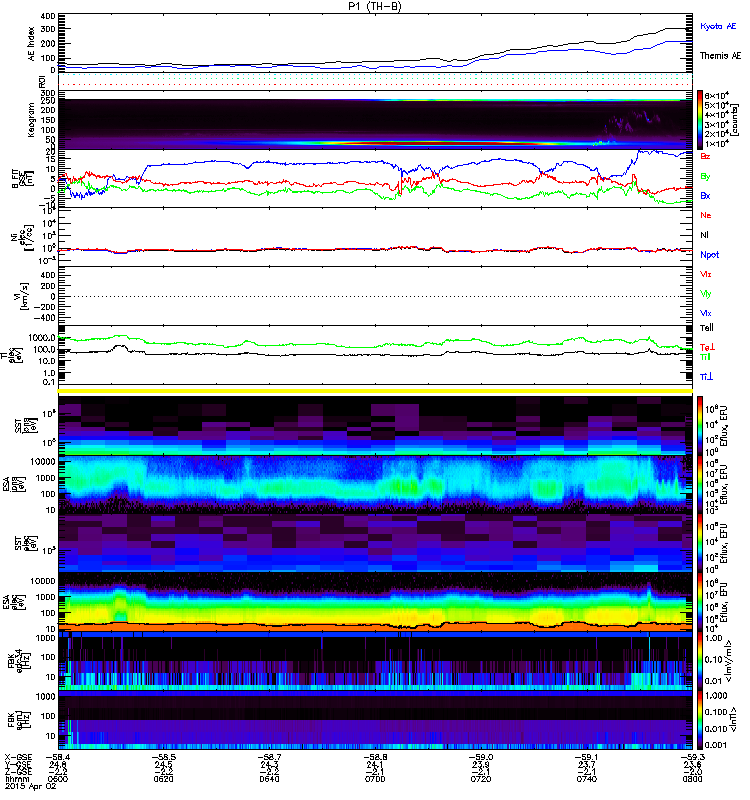Click the zero dotted line in Vi panel
Viewport: 750px width, 800px height.
point(375,296)
